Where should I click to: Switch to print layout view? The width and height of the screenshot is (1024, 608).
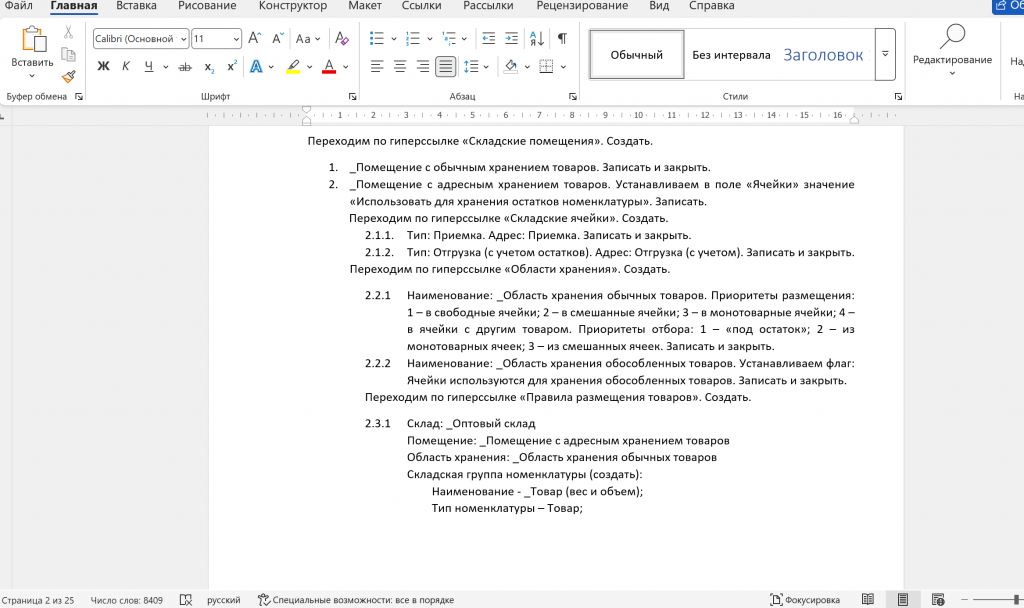point(903,600)
